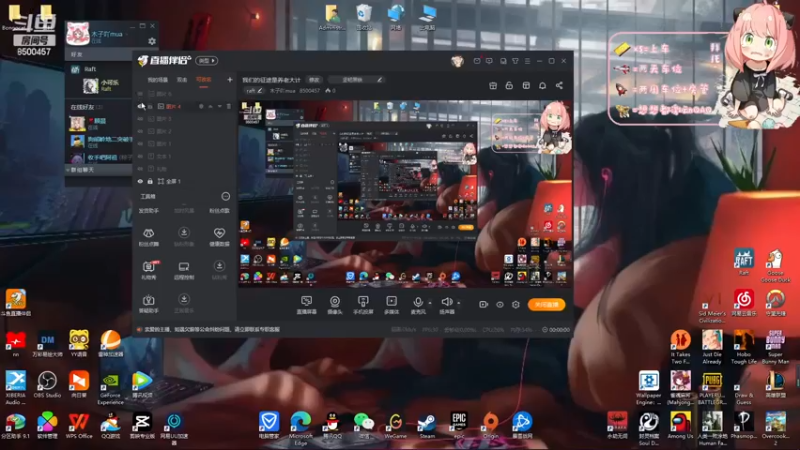Open the 发言助手 tool
The height and width of the screenshot is (450, 800).
(148, 211)
